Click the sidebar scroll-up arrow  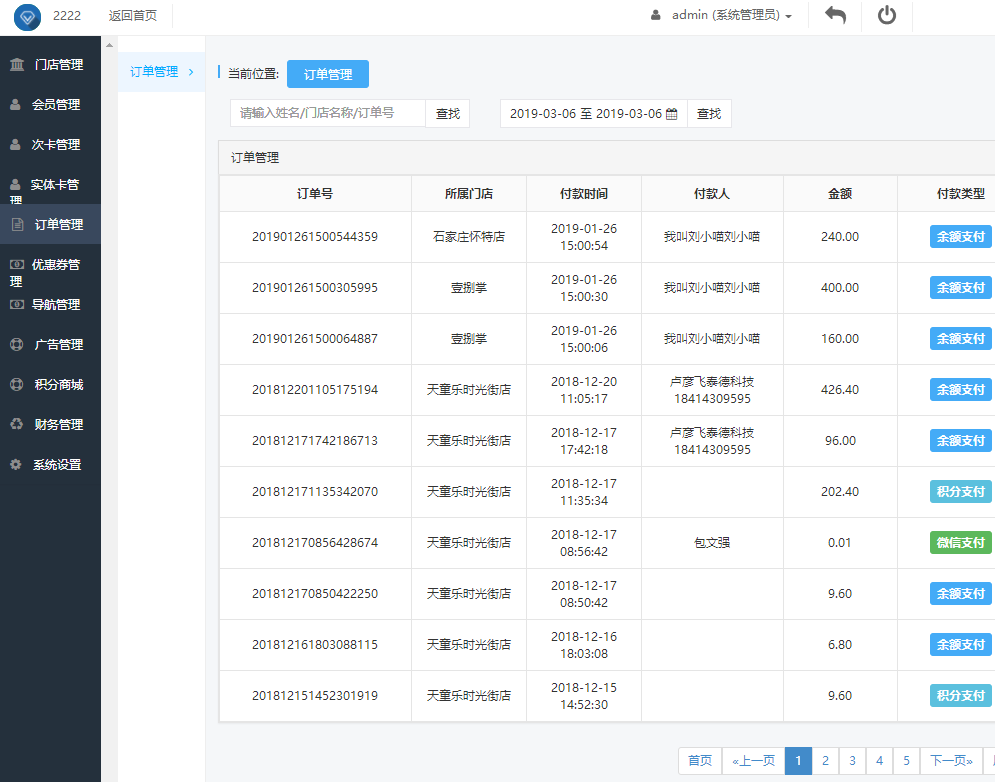(109, 45)
